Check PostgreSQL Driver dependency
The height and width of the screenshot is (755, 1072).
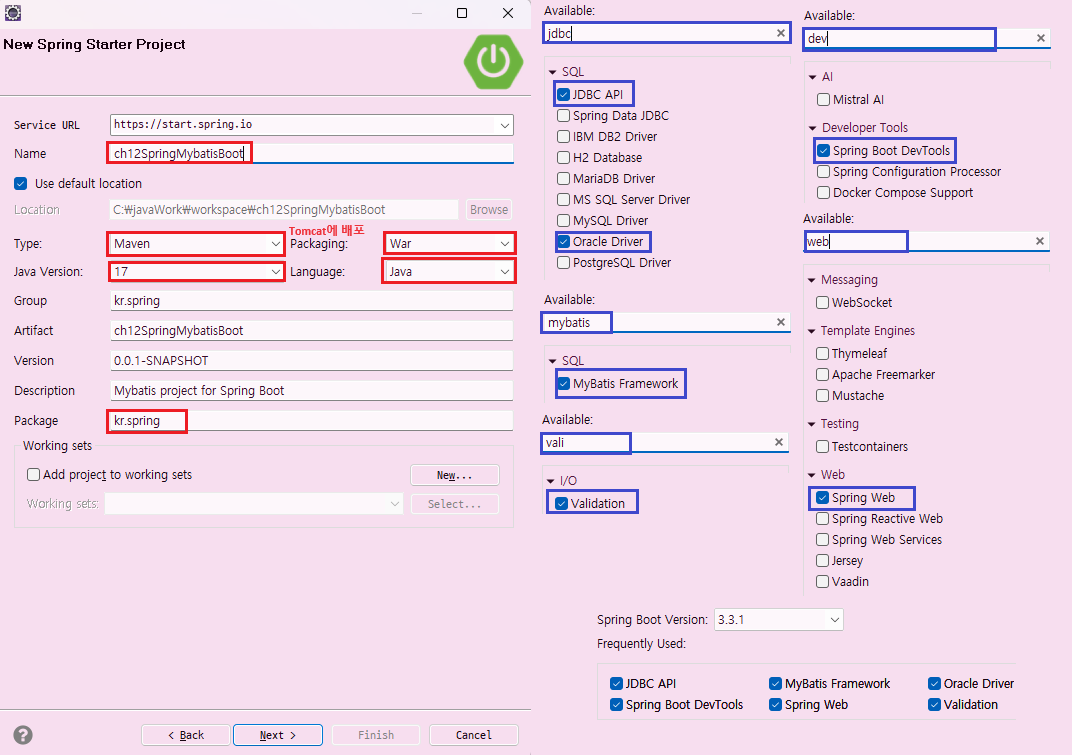(563, 263)
